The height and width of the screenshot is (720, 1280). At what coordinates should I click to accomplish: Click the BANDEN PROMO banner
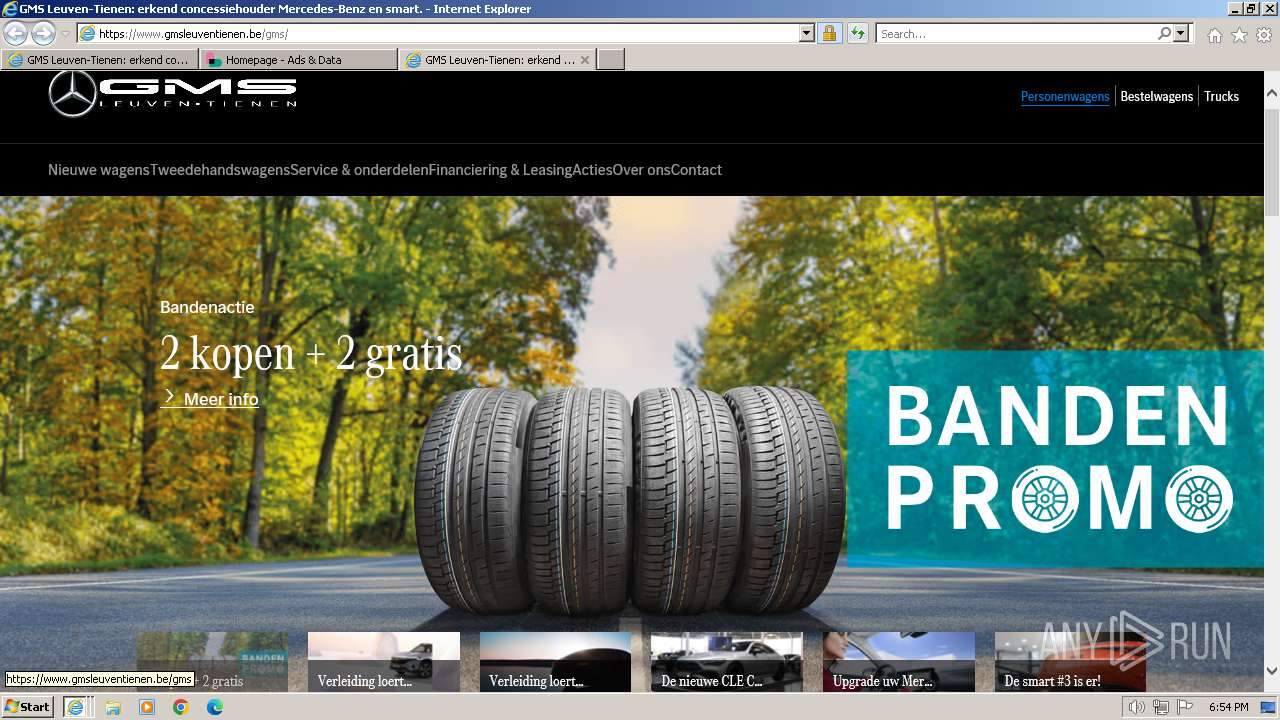(1055, 458)
